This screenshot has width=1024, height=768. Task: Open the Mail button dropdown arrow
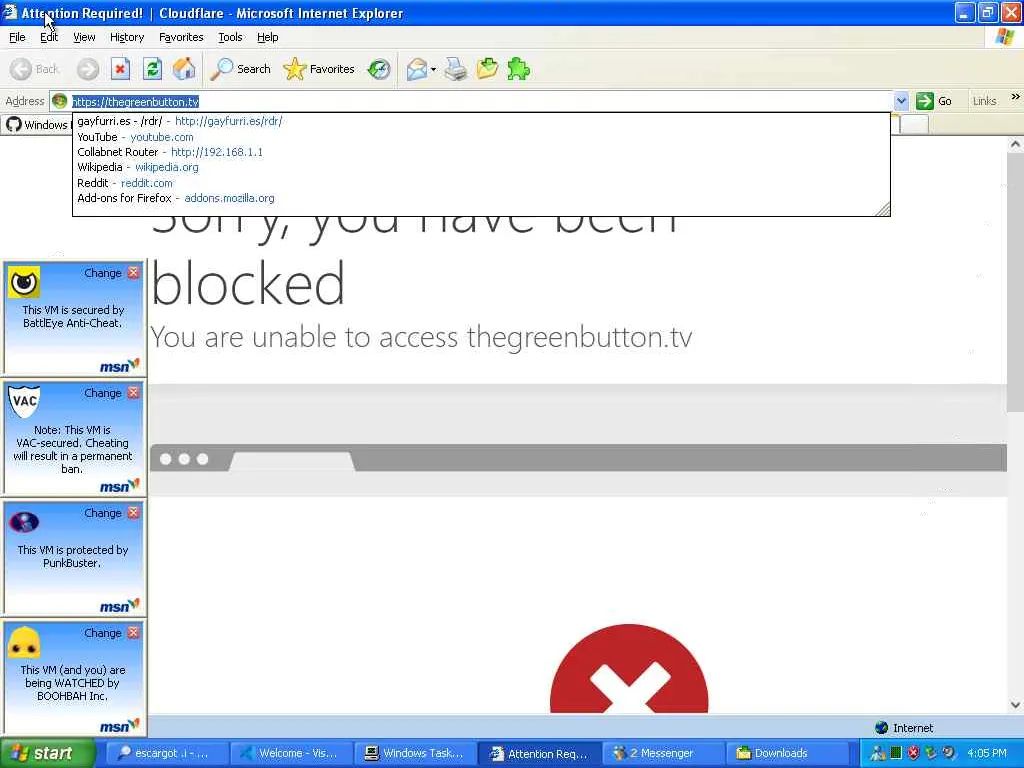tap(434, 69)
